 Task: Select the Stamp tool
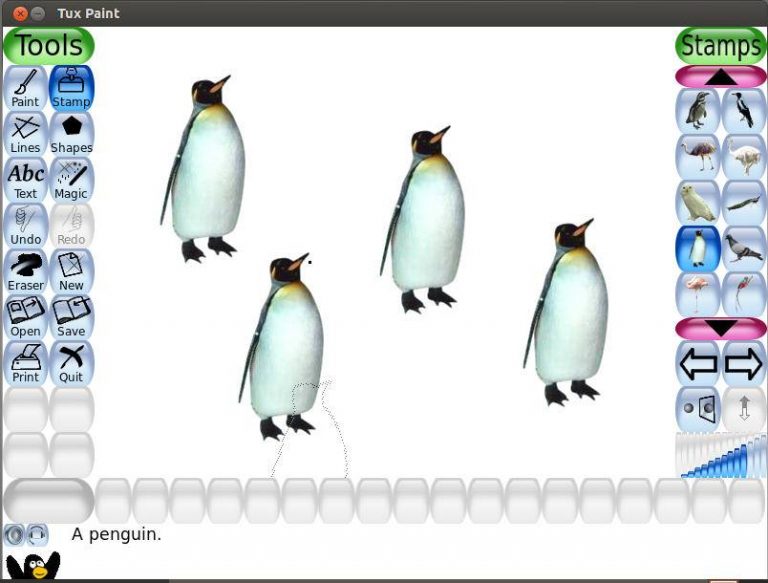click(72, 88)
